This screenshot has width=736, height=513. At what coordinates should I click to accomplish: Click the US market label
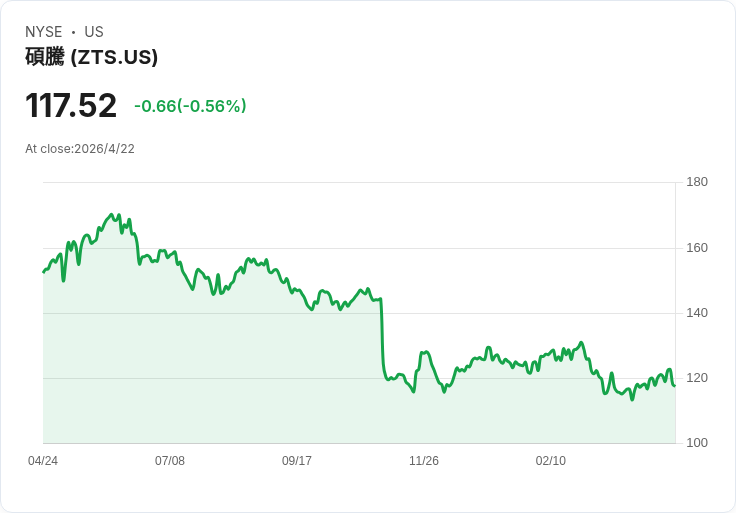coord(94,32)
